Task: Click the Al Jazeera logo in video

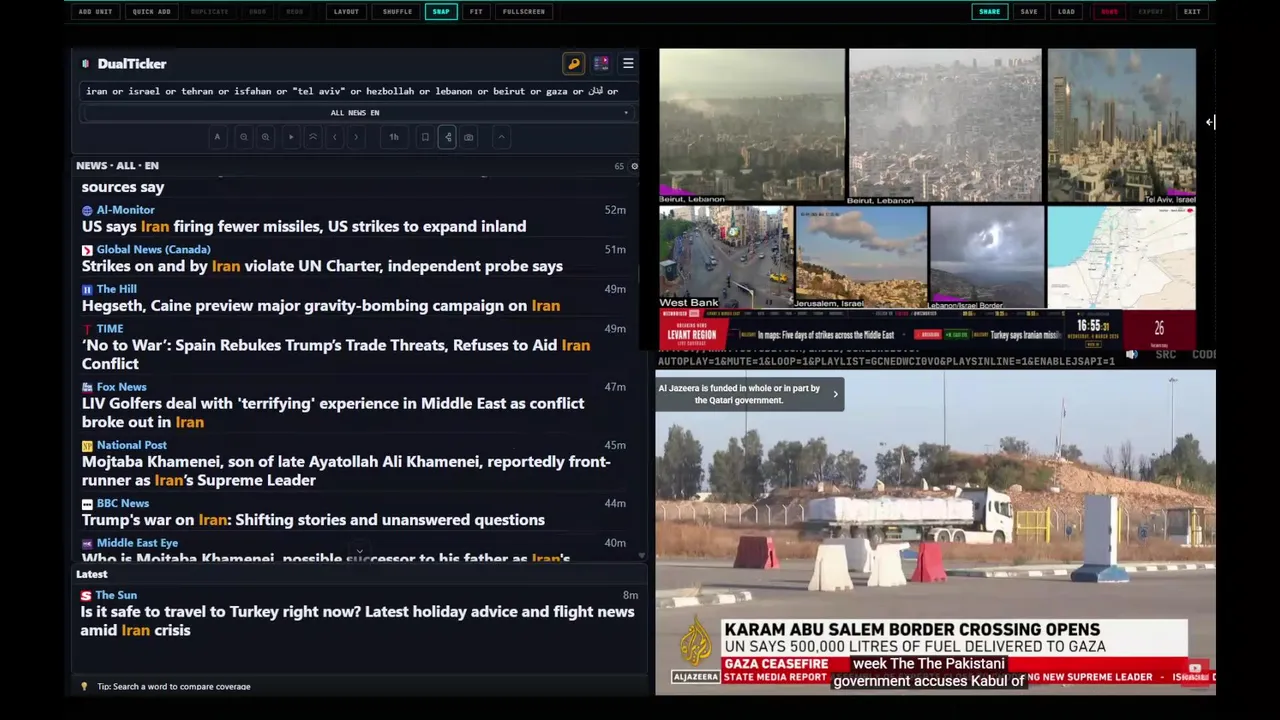Action: 695,647
